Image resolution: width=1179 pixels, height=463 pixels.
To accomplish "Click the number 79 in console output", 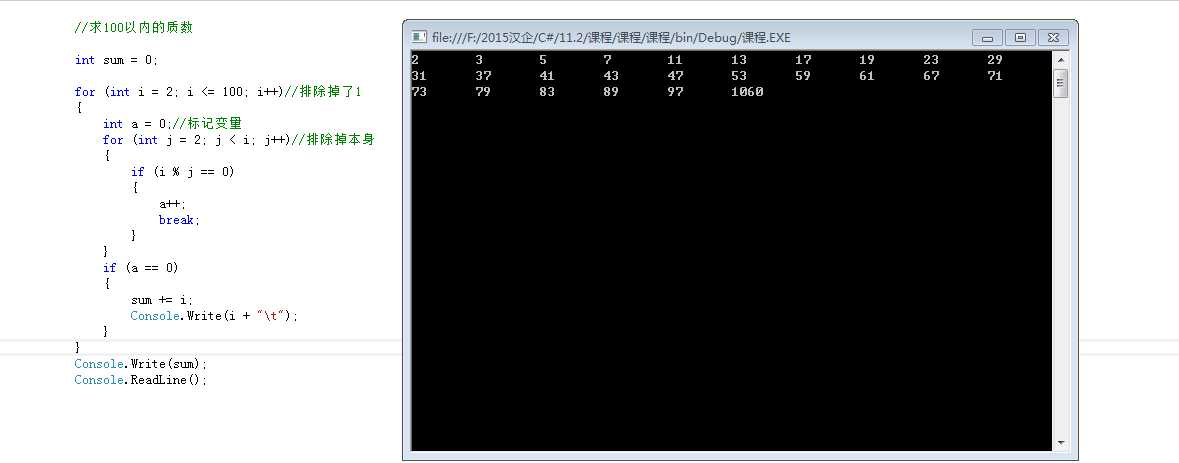I will point(483,92).
